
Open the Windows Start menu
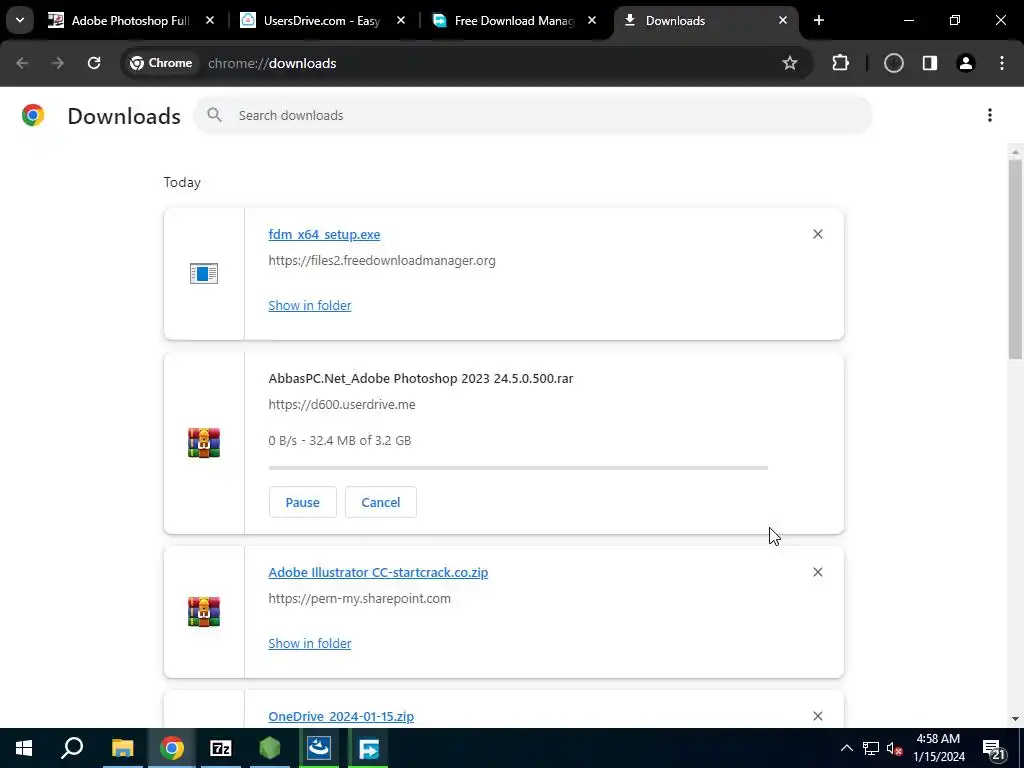click(24, 748)
